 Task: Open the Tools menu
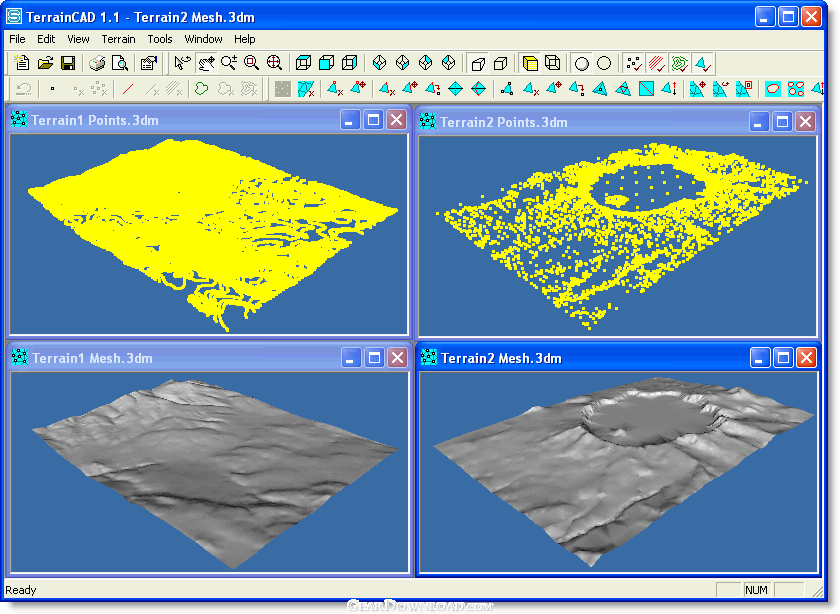160,39
